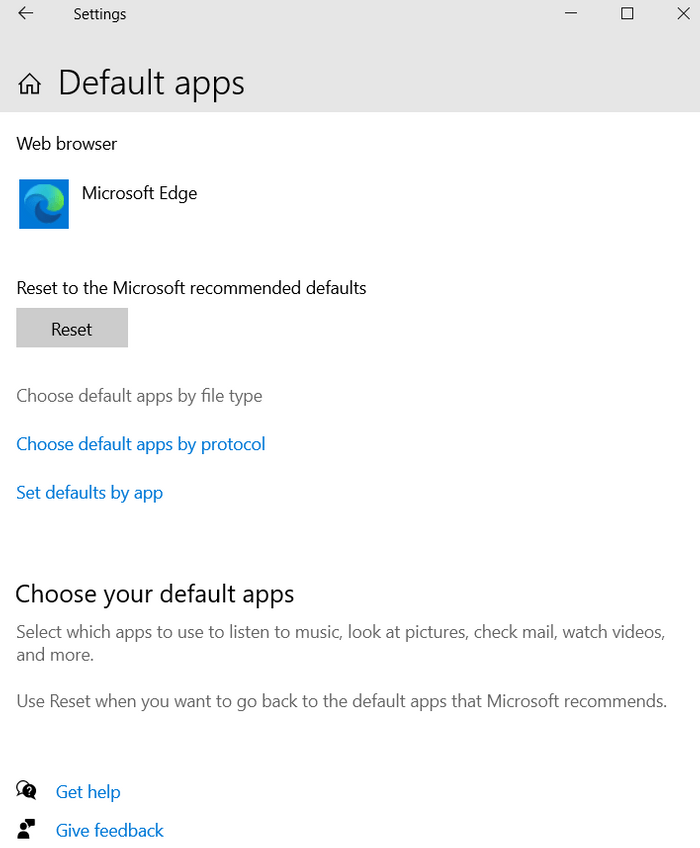Click the Microsoft Edge browser logo

pyautogui.click(x=43, y=204)
